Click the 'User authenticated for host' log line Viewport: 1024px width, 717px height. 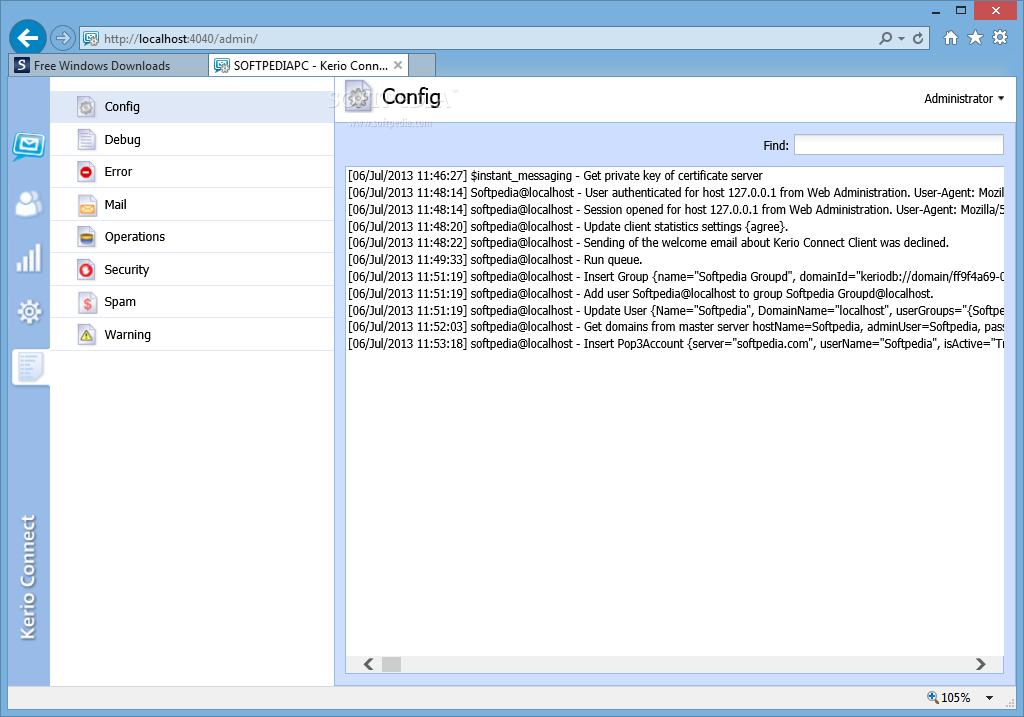pos(675,193)
